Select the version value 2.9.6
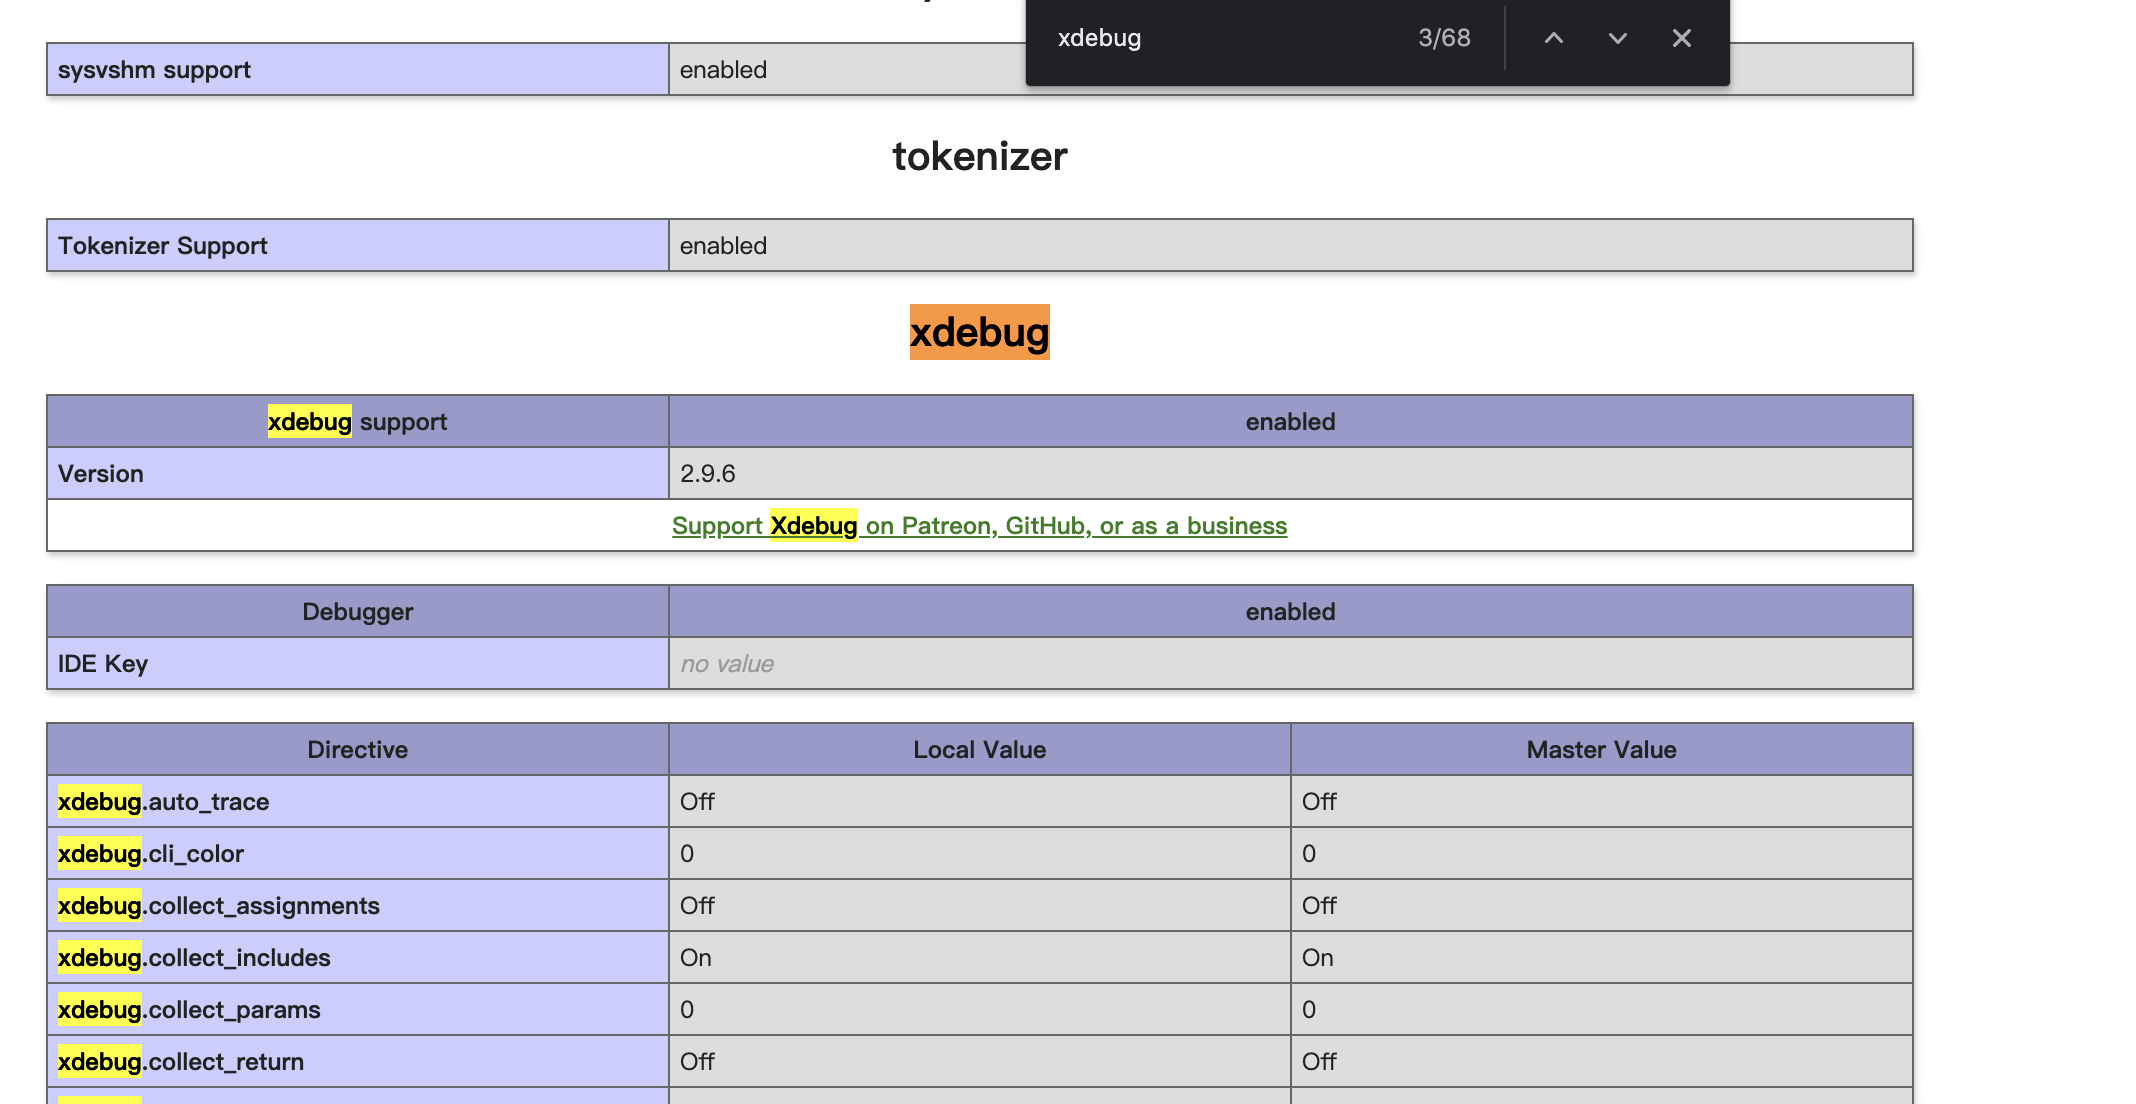2136x1104 pixels. [x=707, y=474]
